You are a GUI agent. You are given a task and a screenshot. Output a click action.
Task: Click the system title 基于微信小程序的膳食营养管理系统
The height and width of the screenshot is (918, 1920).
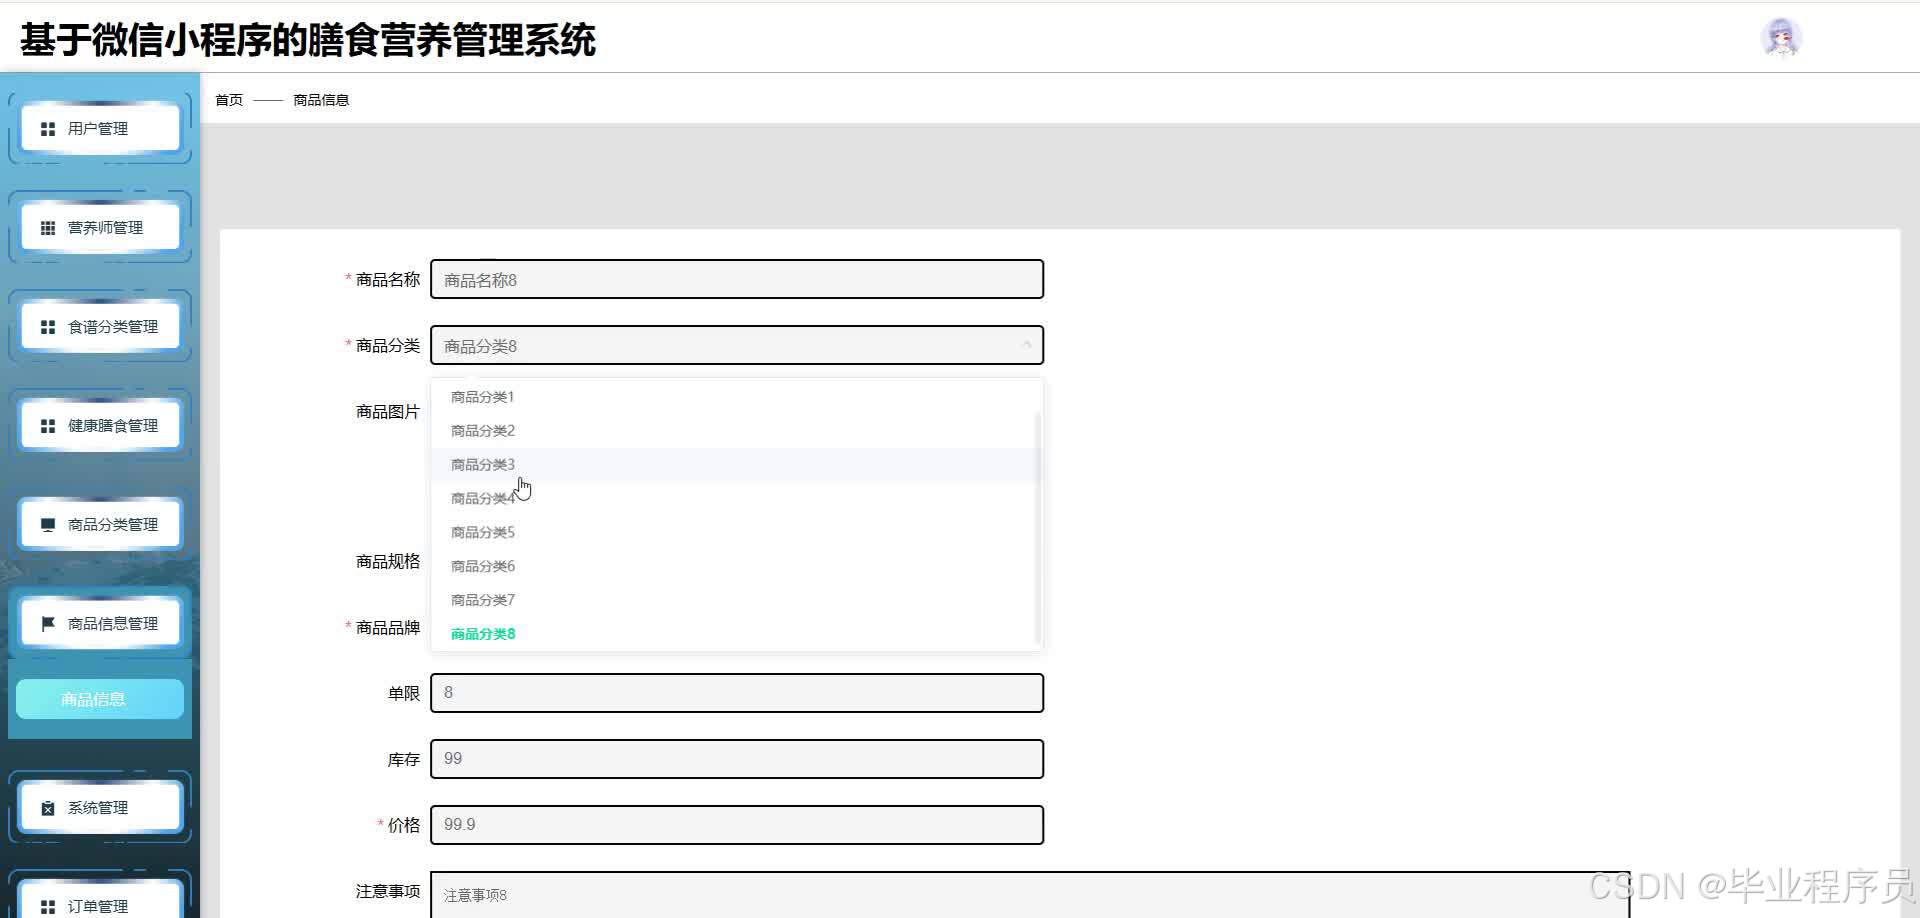[308, 41]
